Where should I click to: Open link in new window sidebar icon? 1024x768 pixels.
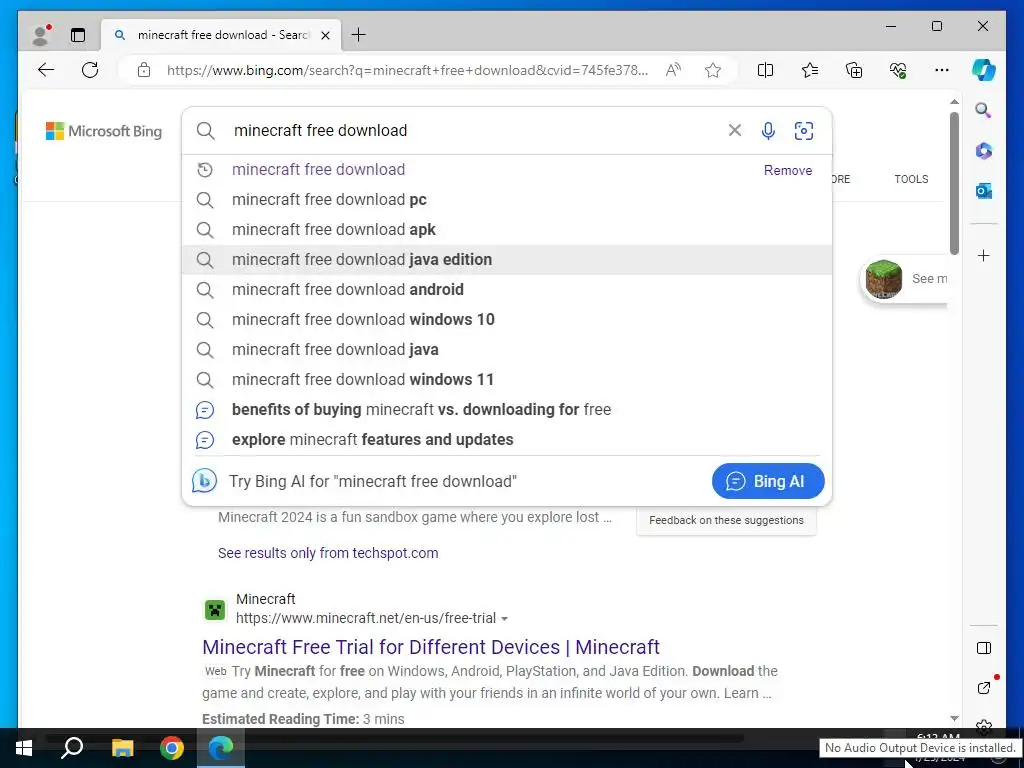click(x=984, y=688)
